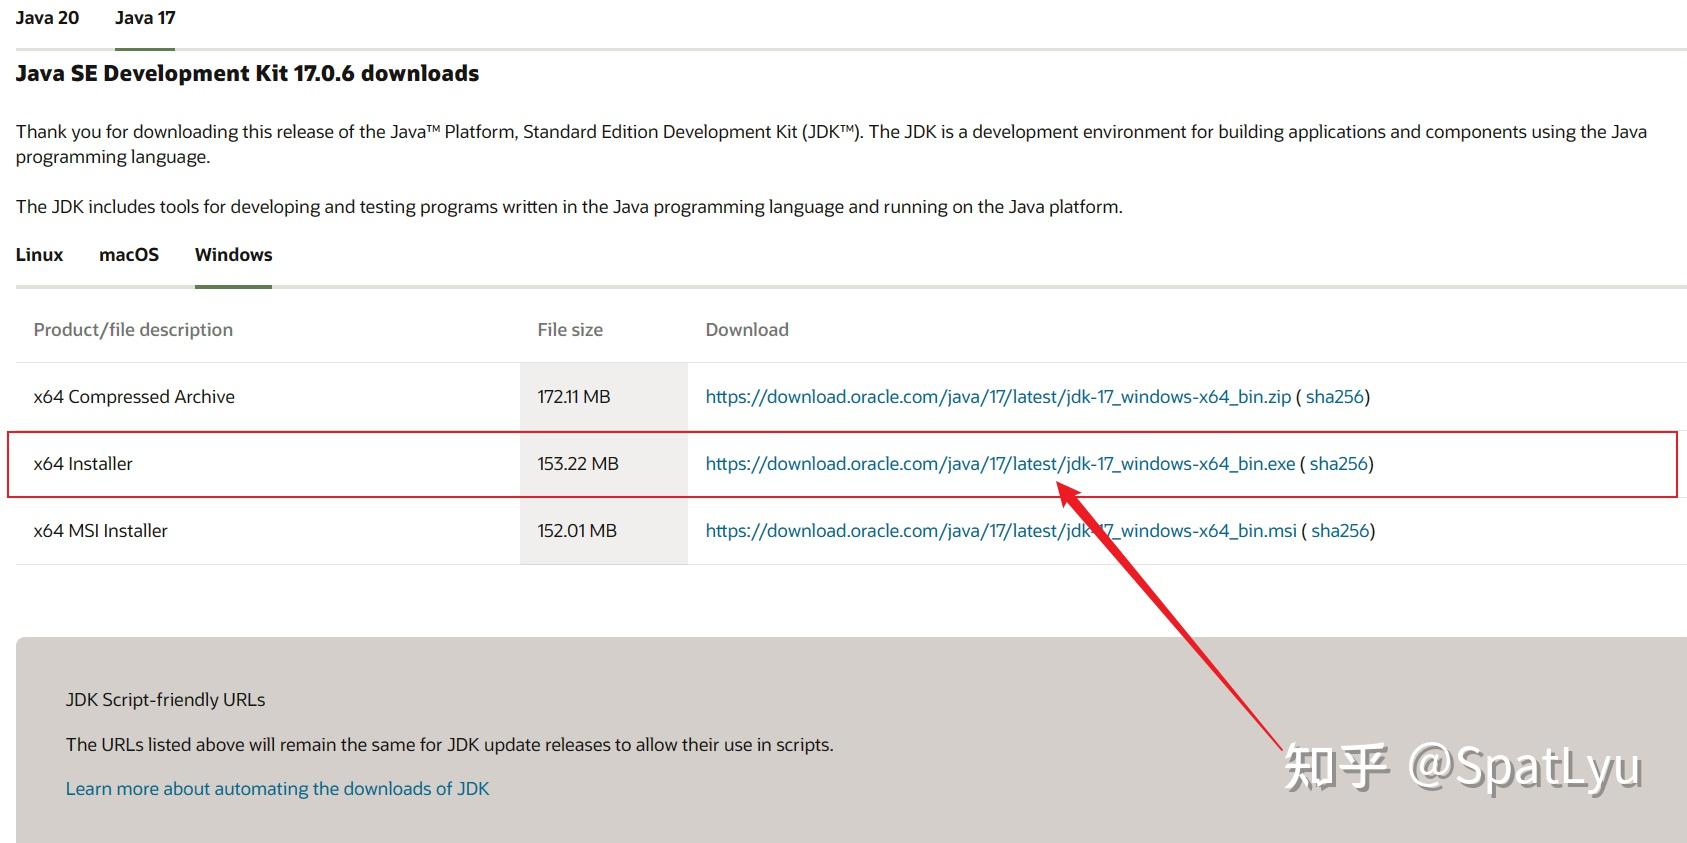The width and height of the screenshot is (1687, 843).
Task: Open the Linux downloads tab
Action: [x=39, y=255]
